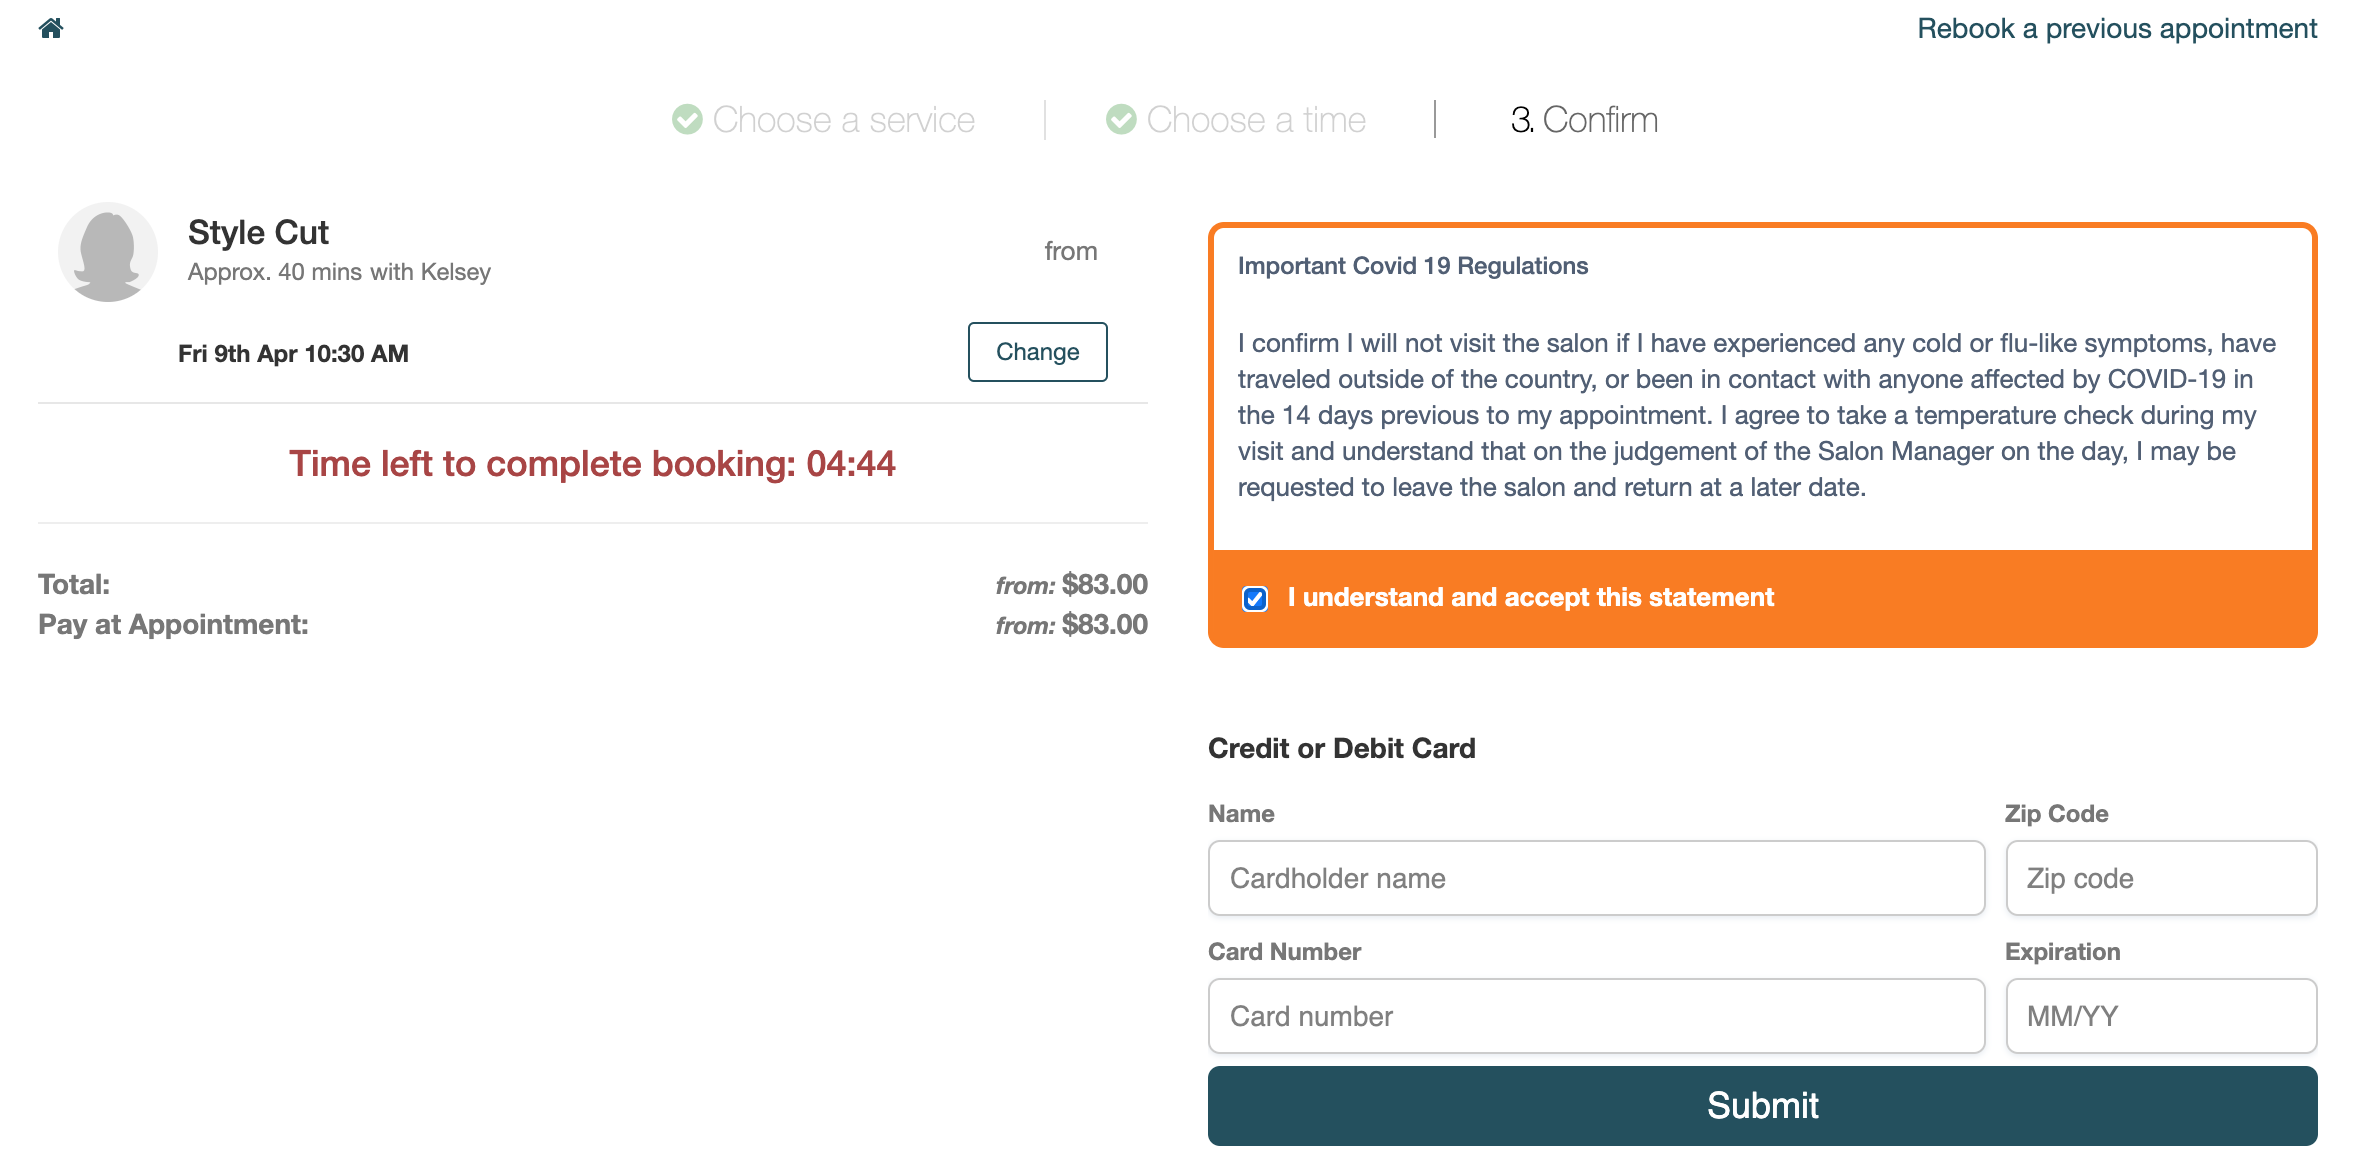Select the 3. Confirm step
Screen dimensions: 2366x1170
coord(1584,120)
